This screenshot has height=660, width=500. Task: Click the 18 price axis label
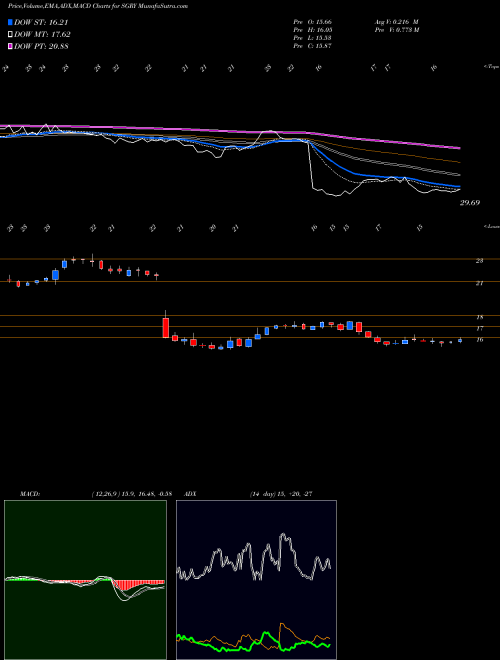coord(479,317)
